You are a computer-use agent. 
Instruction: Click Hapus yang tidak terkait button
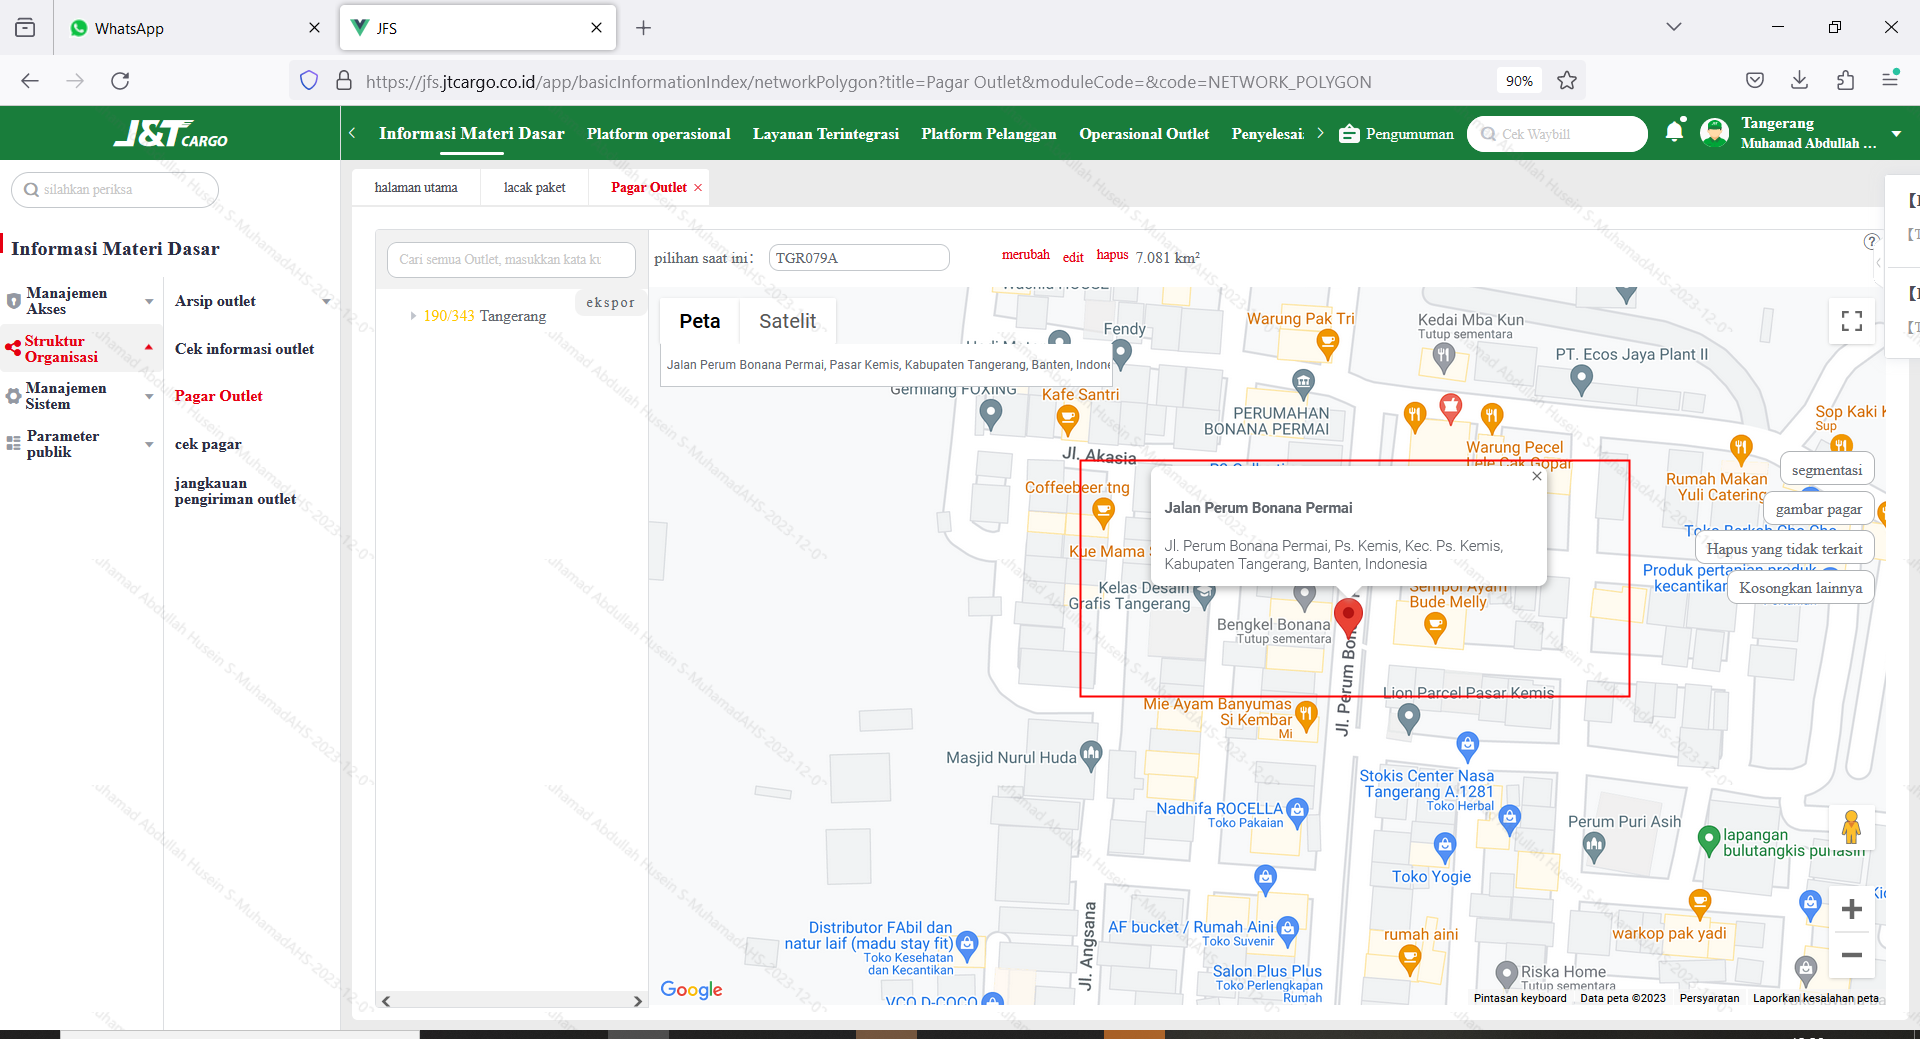[1784, 549]
